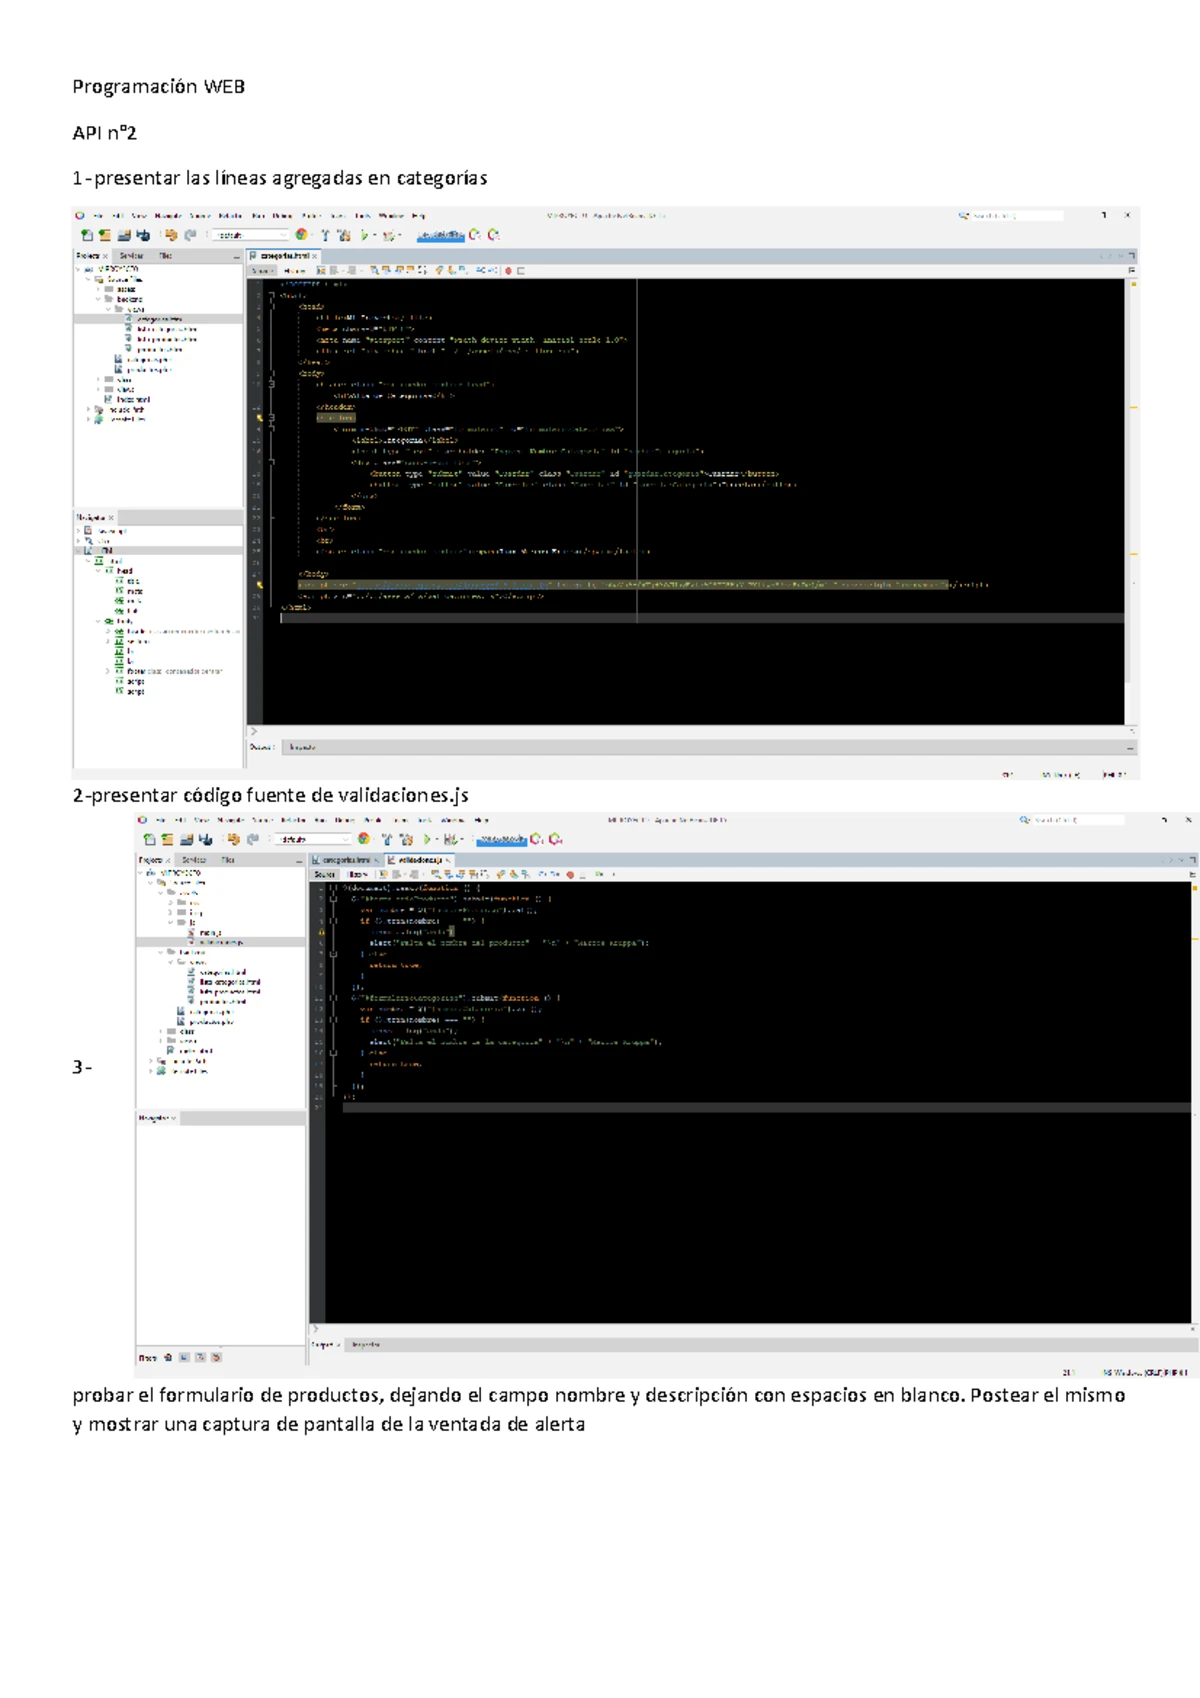1200x1698 pixels.
Task: Collapse body node in Navigator tree
Action: tap(98, 621)
